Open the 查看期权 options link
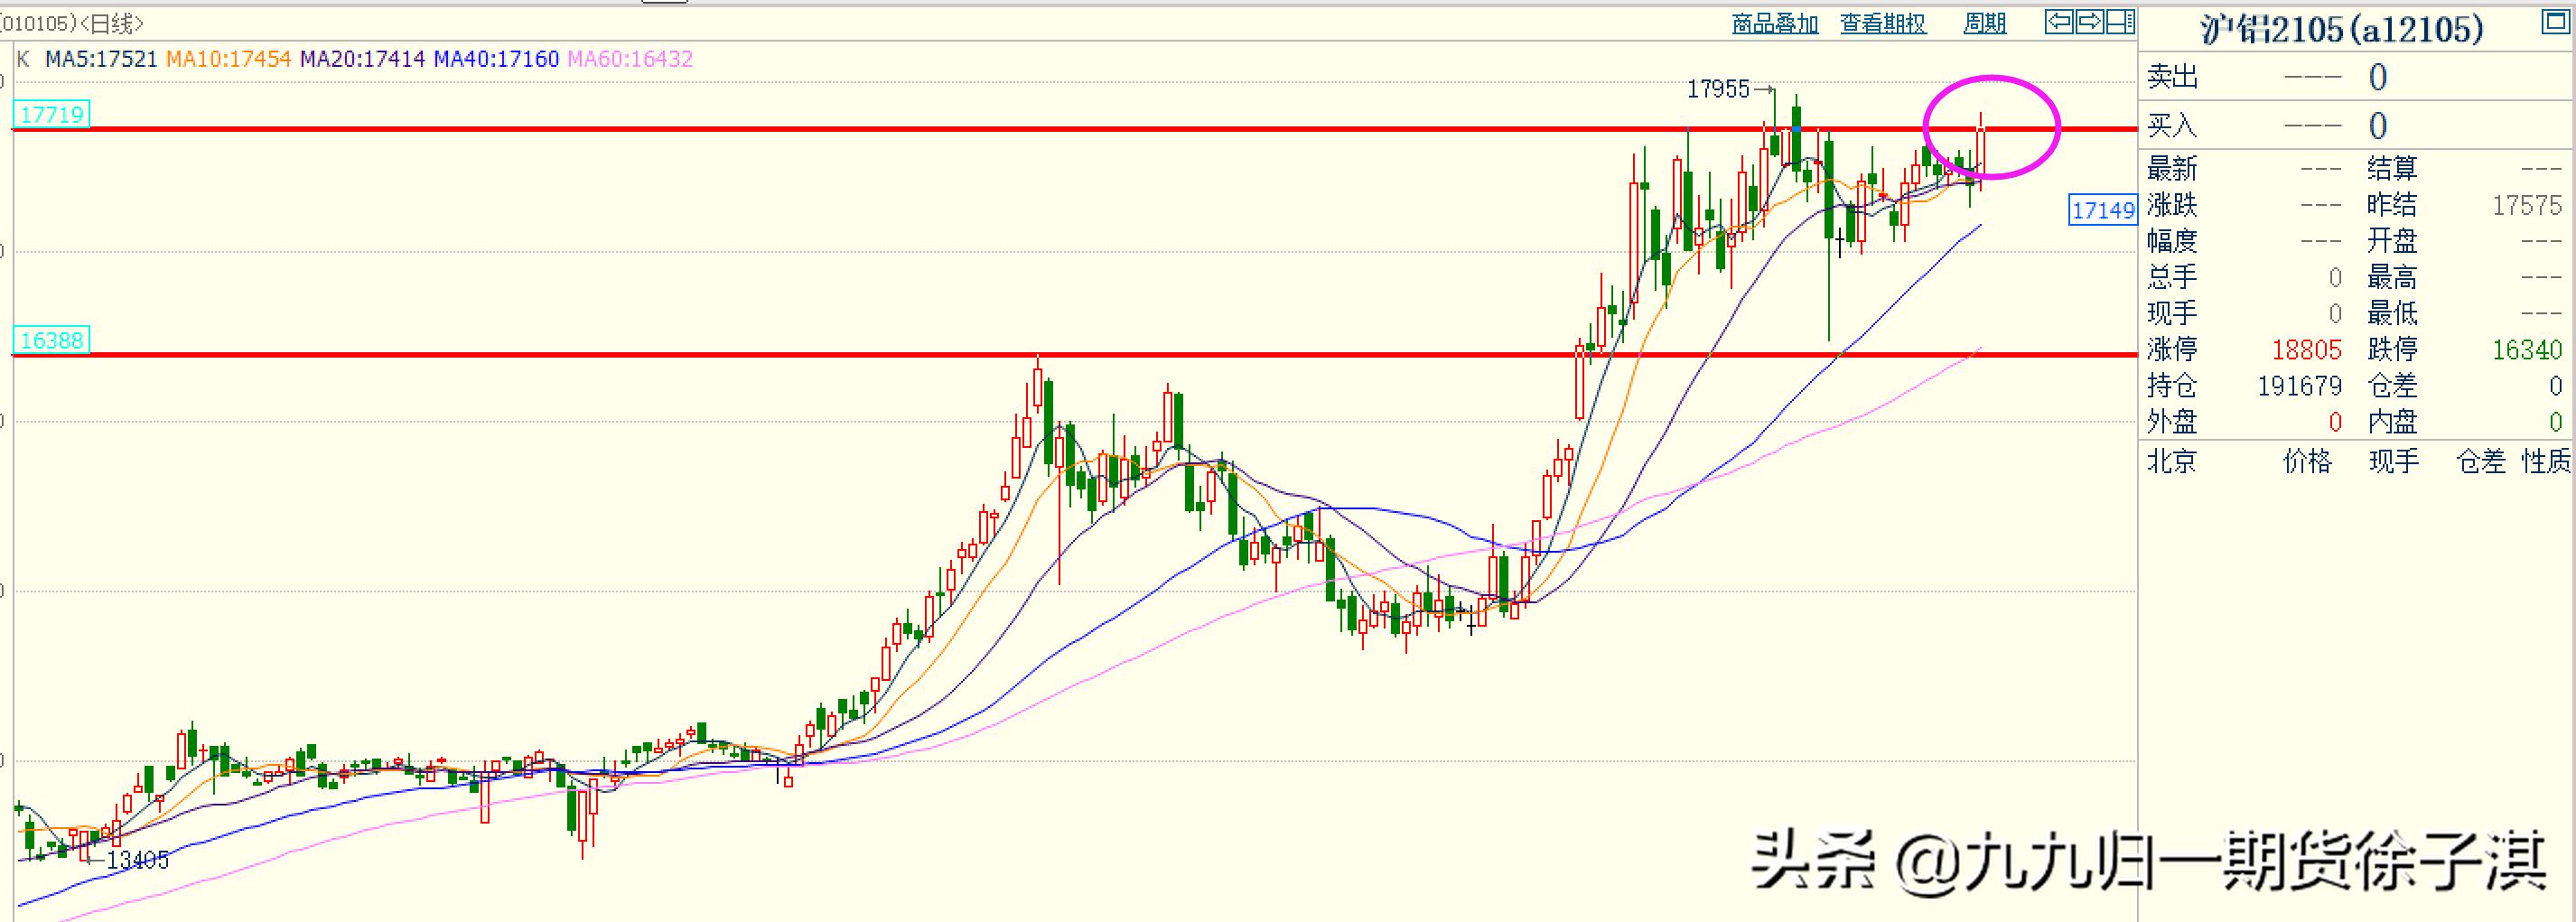 (1883, 24)
